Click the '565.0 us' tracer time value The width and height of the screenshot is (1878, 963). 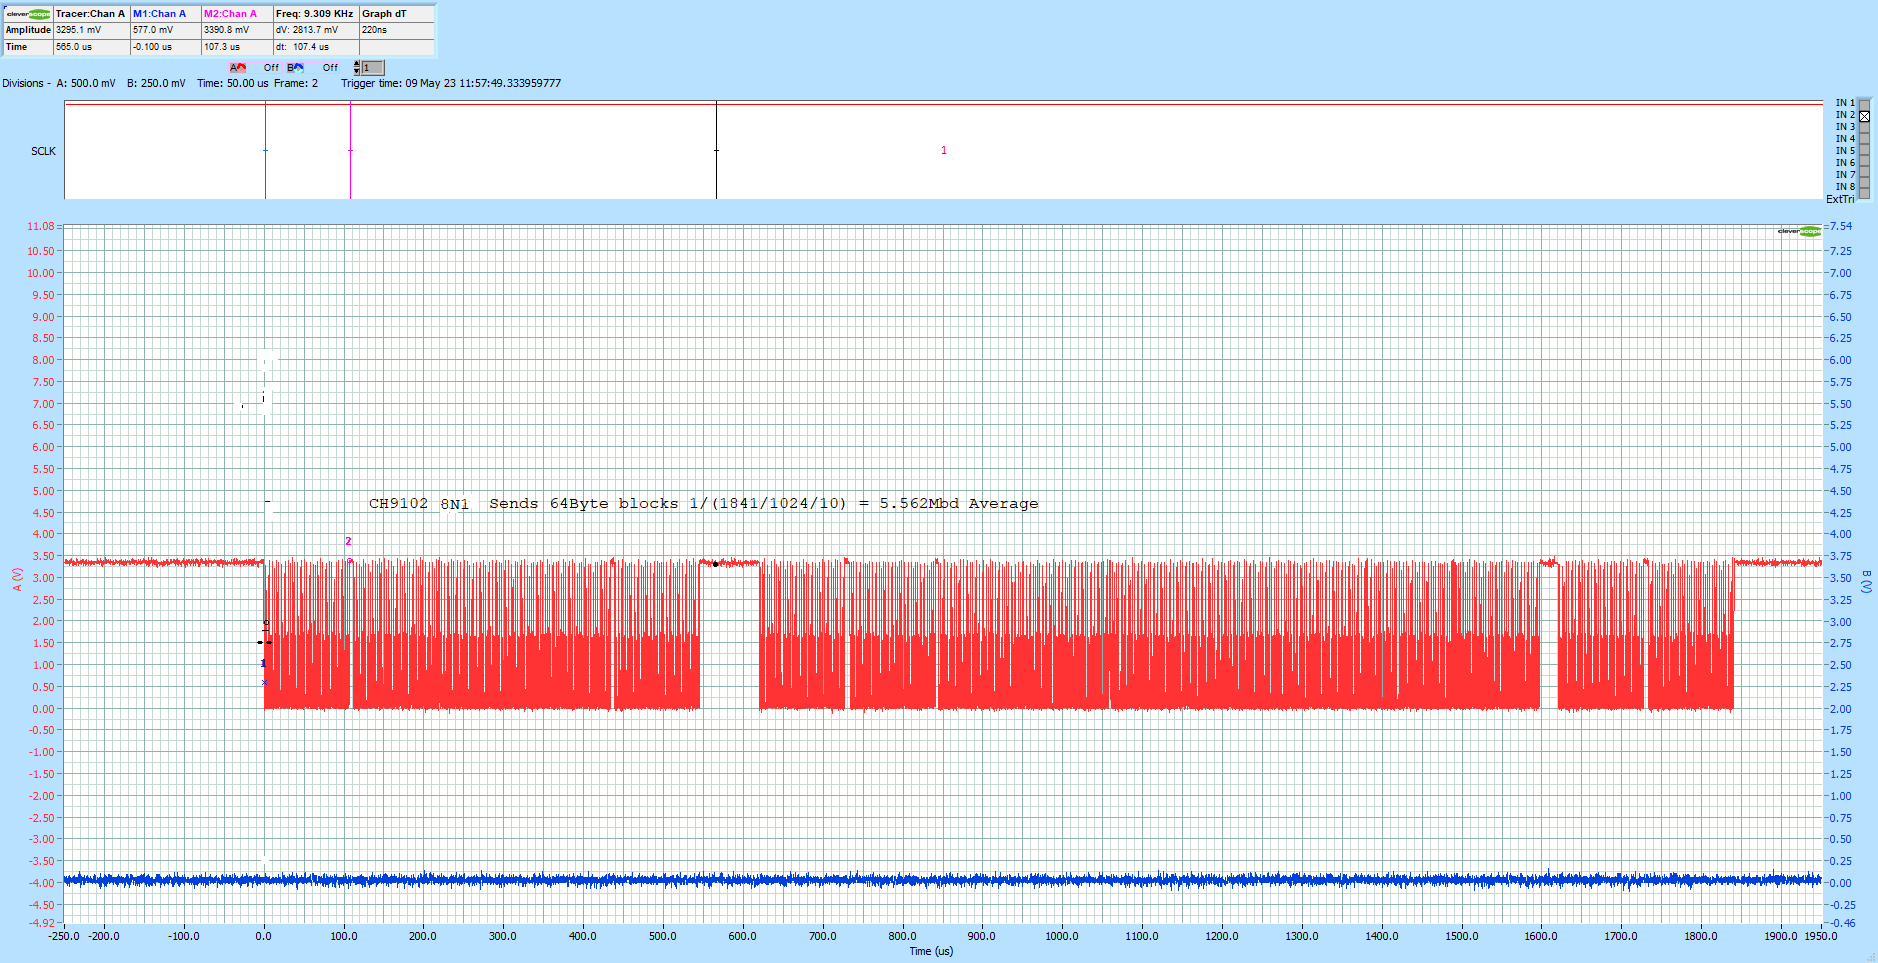(x=91, y=47)
